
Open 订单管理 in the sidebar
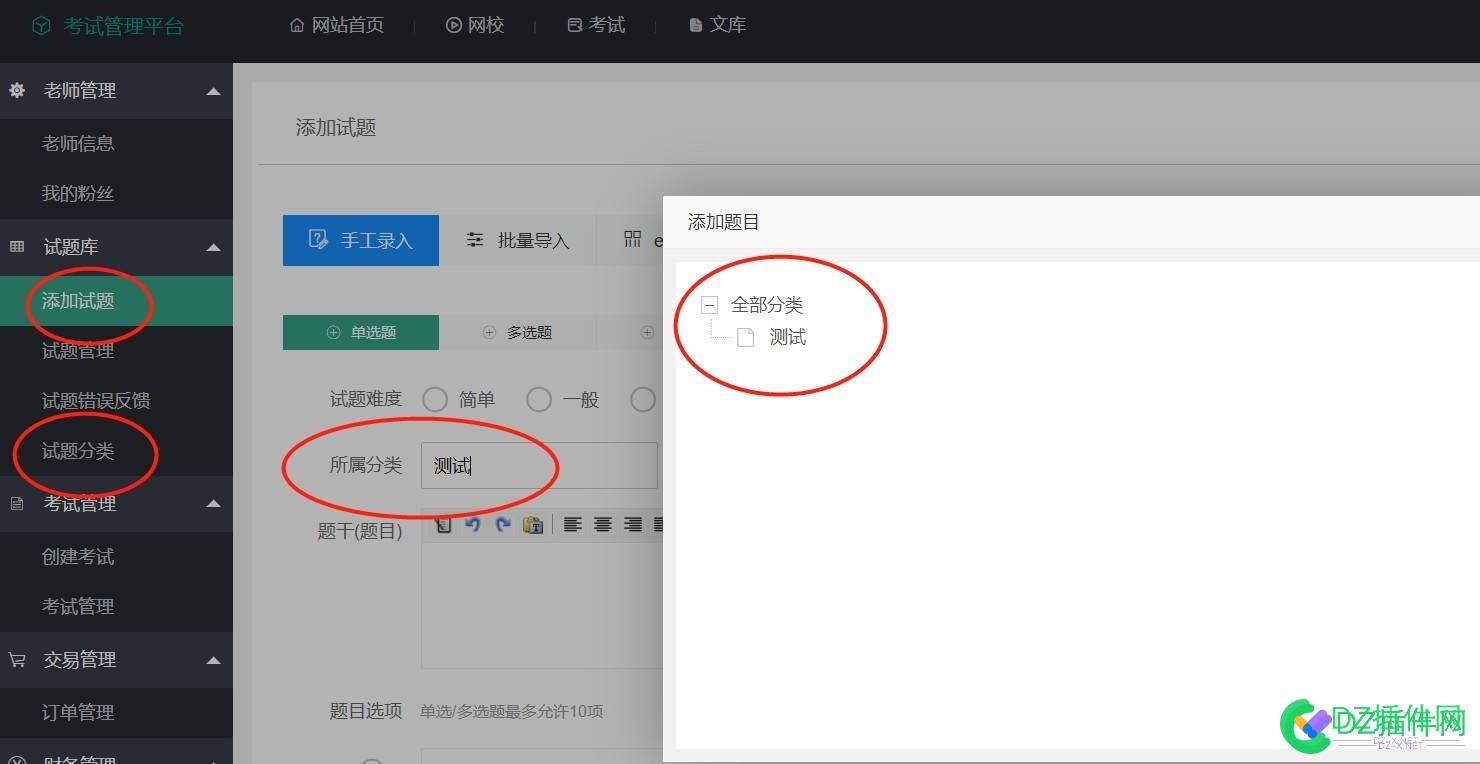(78, 712)
